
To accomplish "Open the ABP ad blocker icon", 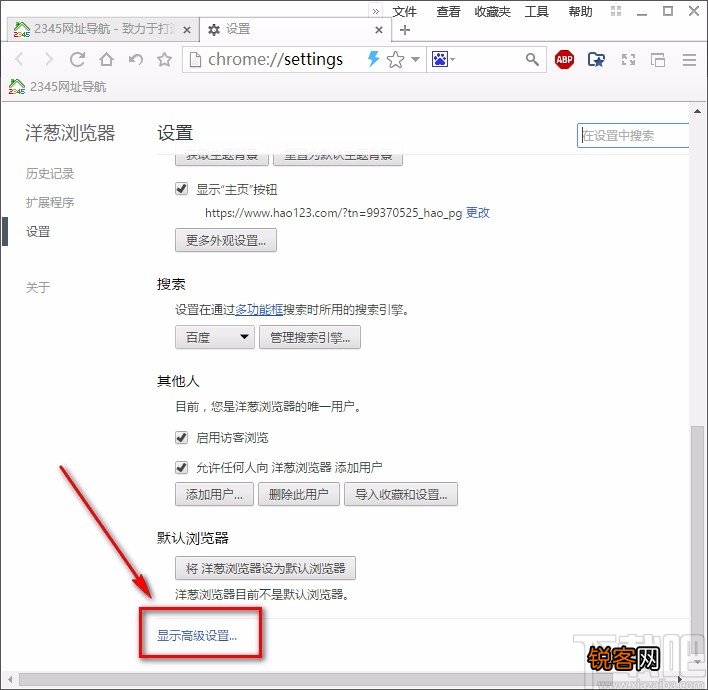I will [564, 59].
